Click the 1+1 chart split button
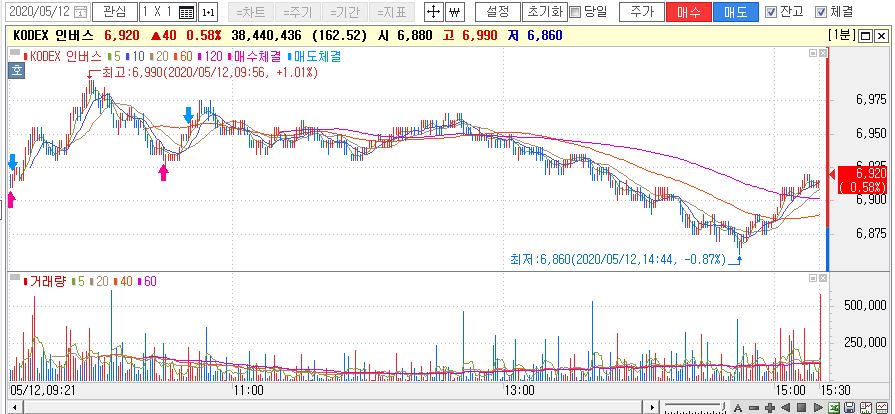 point(209,11)
